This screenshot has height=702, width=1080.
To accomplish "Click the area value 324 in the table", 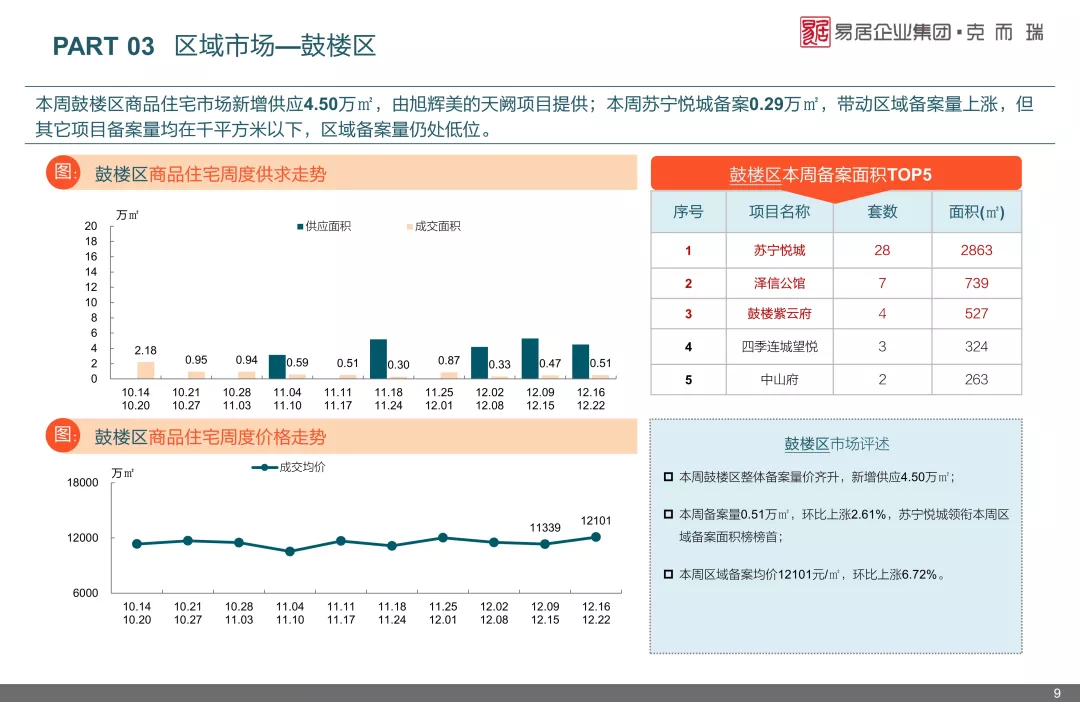I will click(x=977, y=347).
